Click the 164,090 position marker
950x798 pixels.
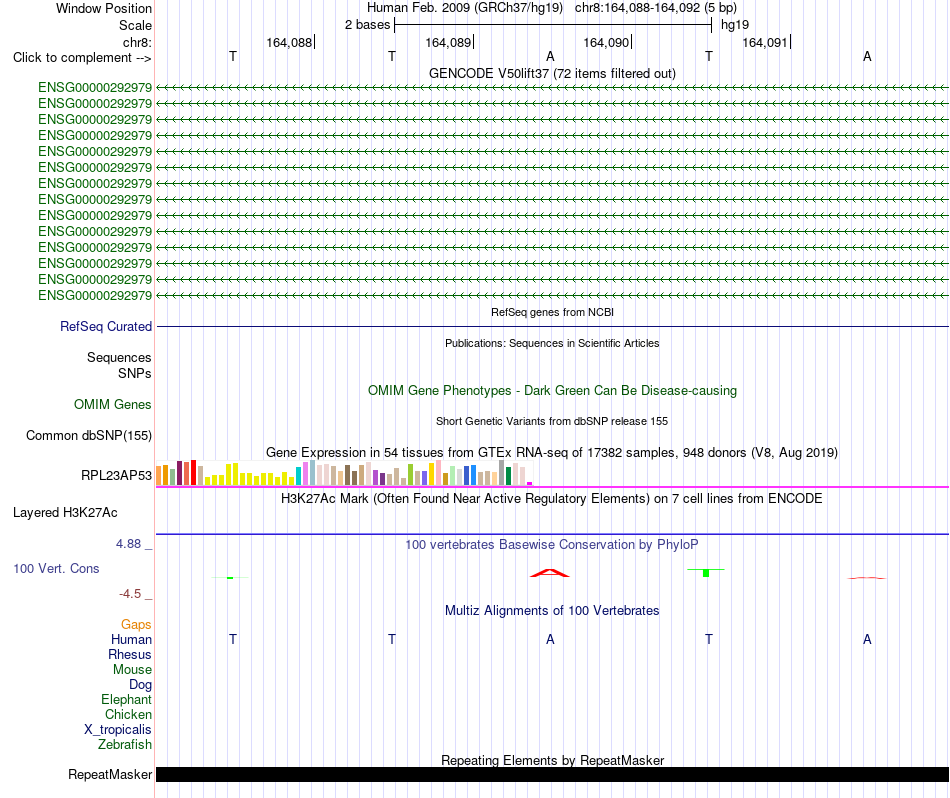[x=606, y=42]
